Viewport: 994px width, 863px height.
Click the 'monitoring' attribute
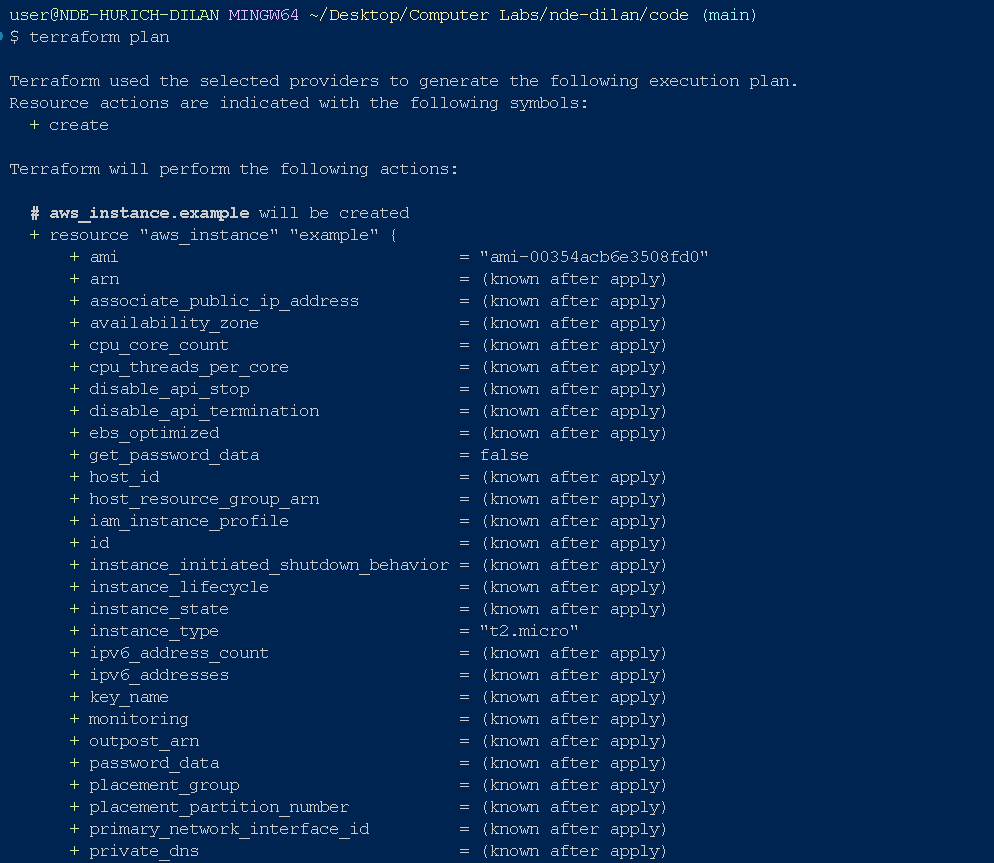(139, 719)
